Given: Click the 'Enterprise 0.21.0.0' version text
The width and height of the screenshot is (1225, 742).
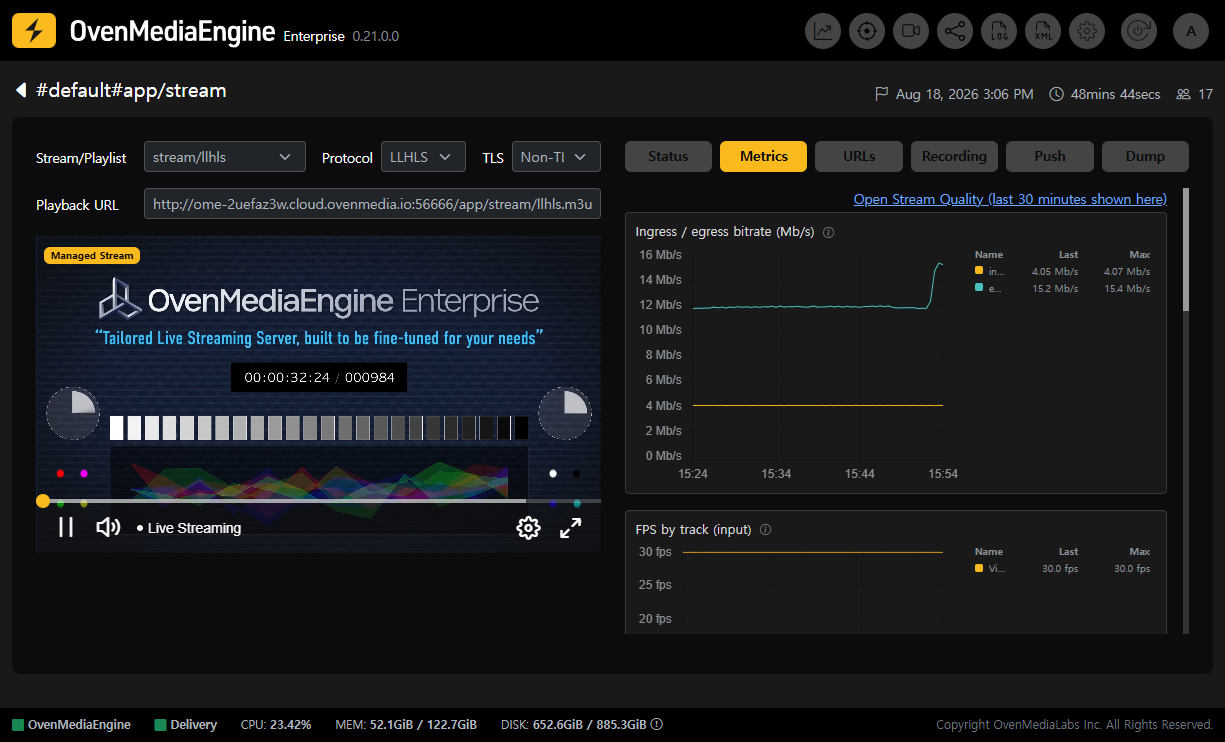Looking at the screenshot, I should [341, 36].
